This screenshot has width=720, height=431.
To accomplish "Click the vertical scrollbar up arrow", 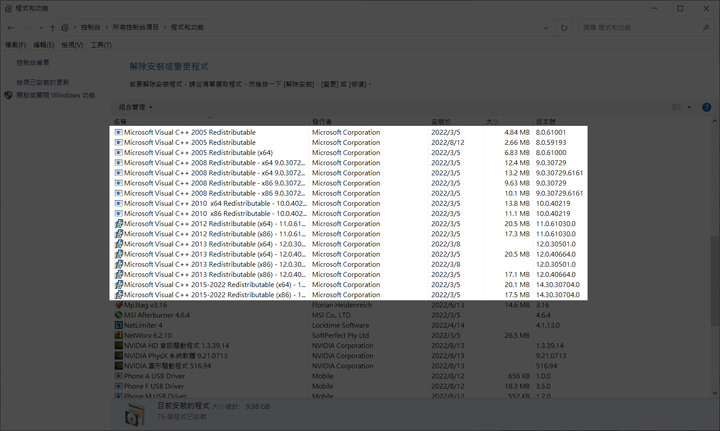I will pos(714,121).
